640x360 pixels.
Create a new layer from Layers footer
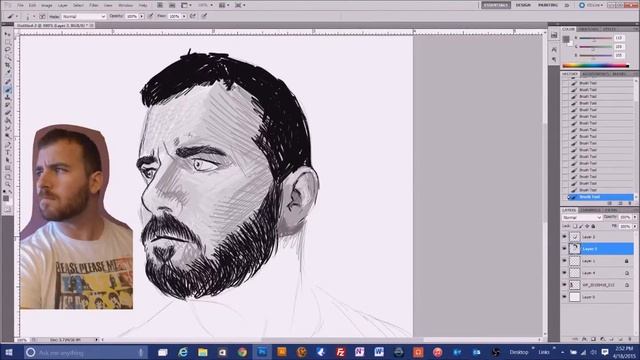pos(620,339)
